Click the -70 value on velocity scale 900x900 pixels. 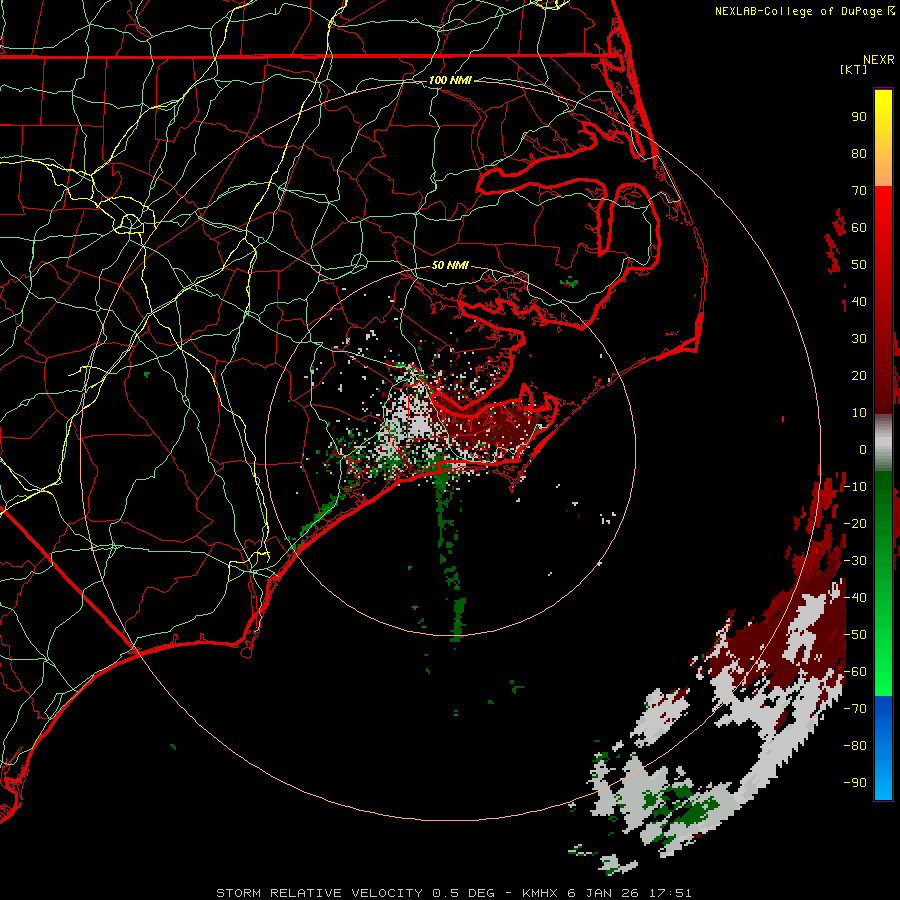click(855, 709)
